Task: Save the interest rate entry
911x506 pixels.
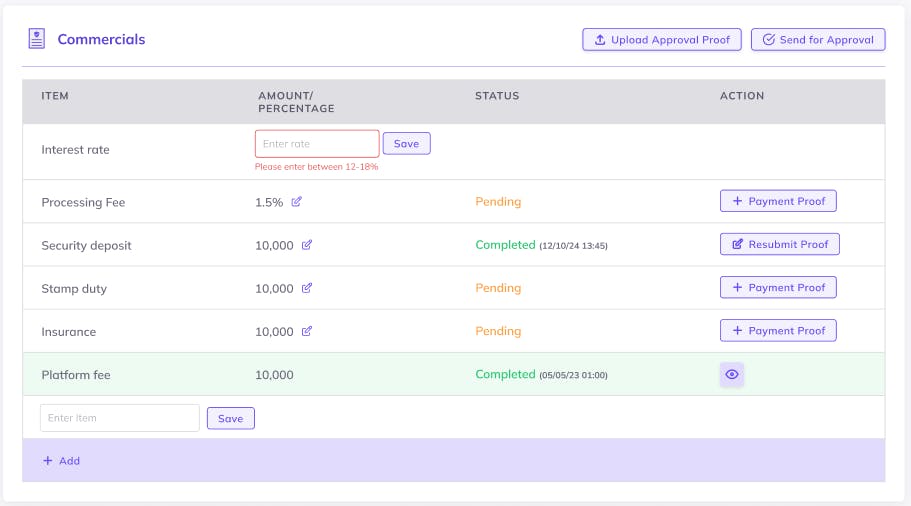Action: click(406, 144)
